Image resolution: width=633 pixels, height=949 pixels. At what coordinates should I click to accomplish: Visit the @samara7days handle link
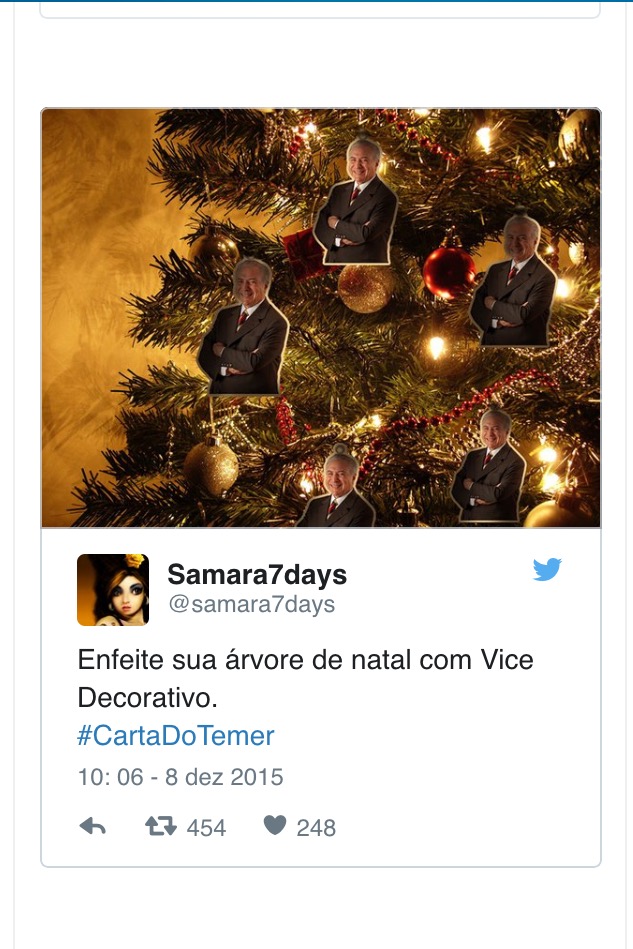point(251,604)
